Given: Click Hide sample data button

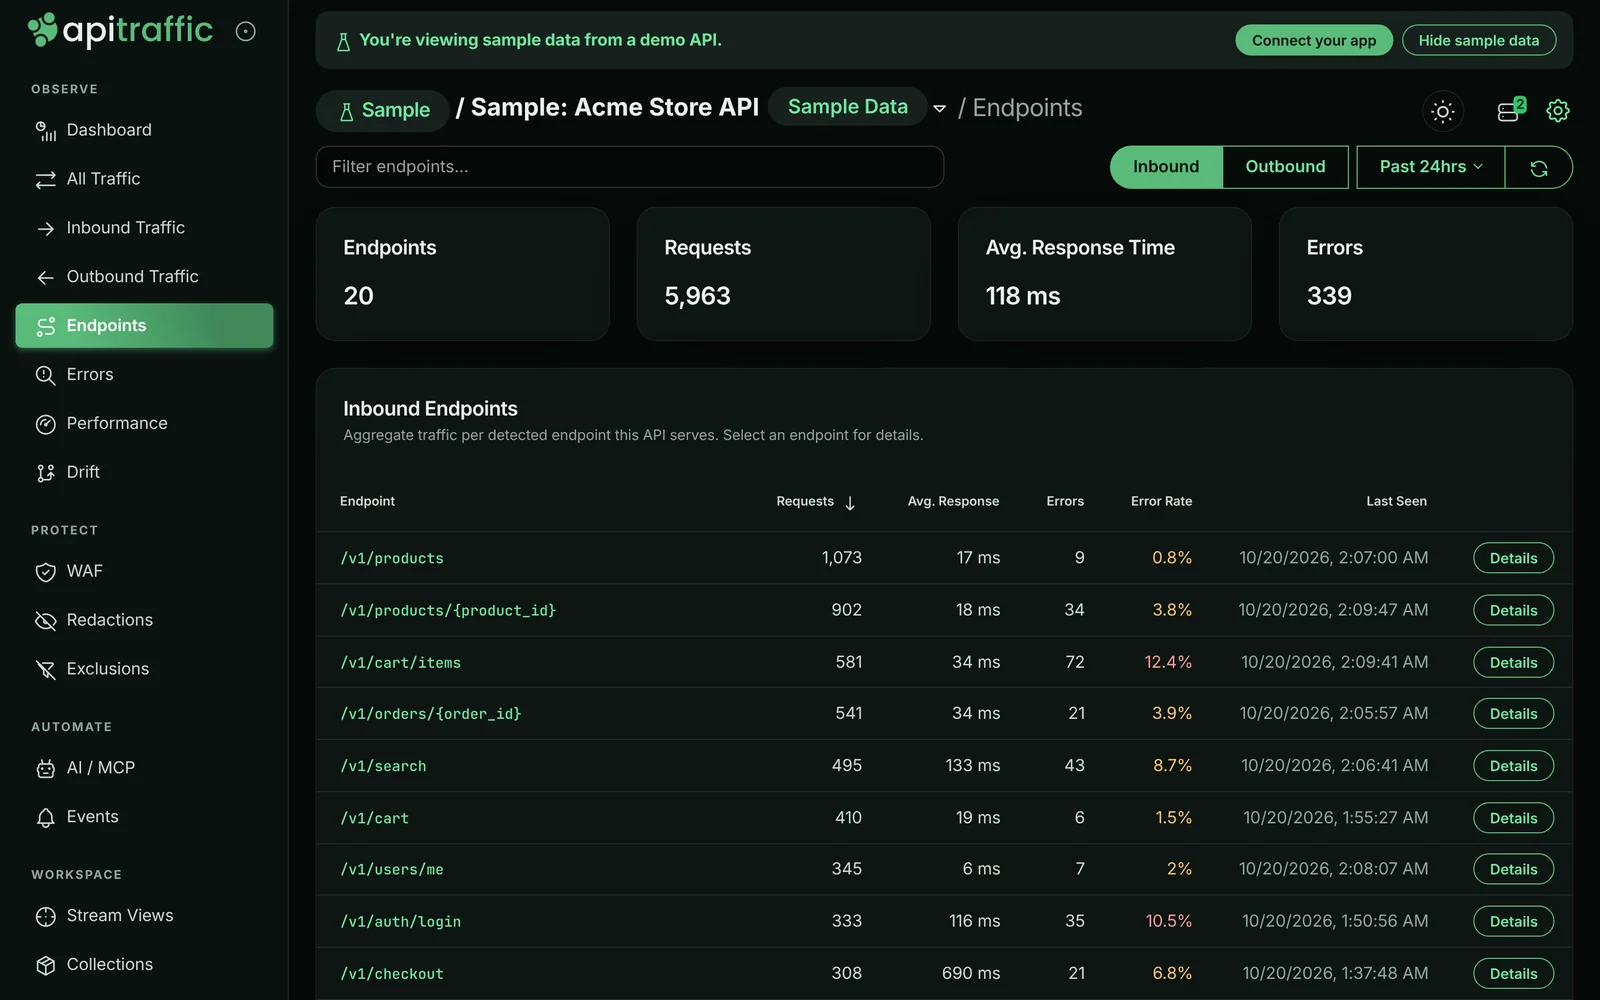Looking at the screenshot, I should click(1478, 41).
